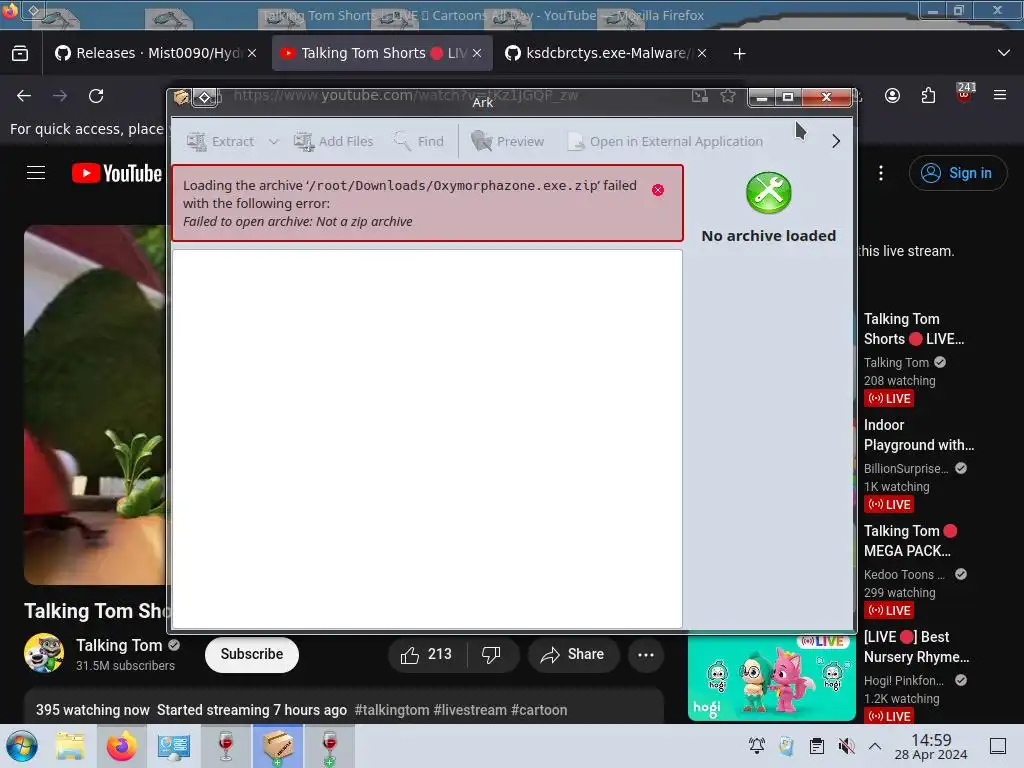The height and width of the screenshot is (768, 1024).
Task: Click Preview in Ark toolbar
Action: coord(507,141)
